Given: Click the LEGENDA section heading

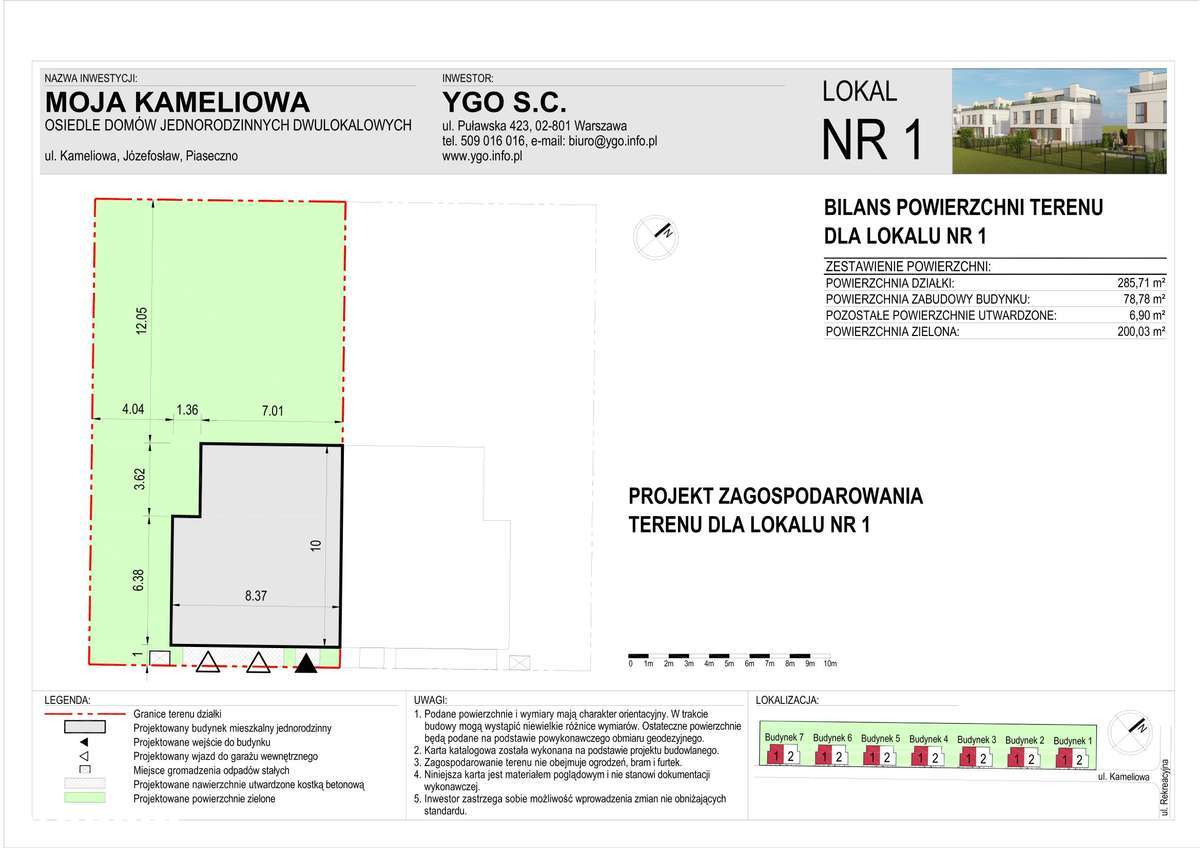Looking at the screenshot, I should tap(68, 700).
